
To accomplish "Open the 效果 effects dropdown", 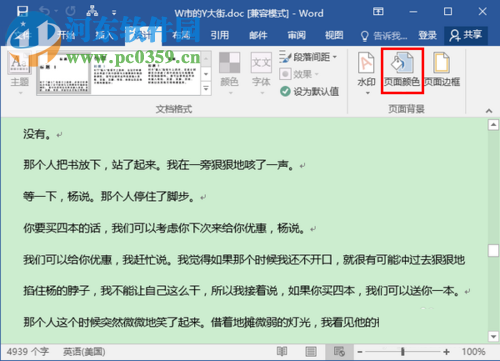I will click(x=299, y=74).
